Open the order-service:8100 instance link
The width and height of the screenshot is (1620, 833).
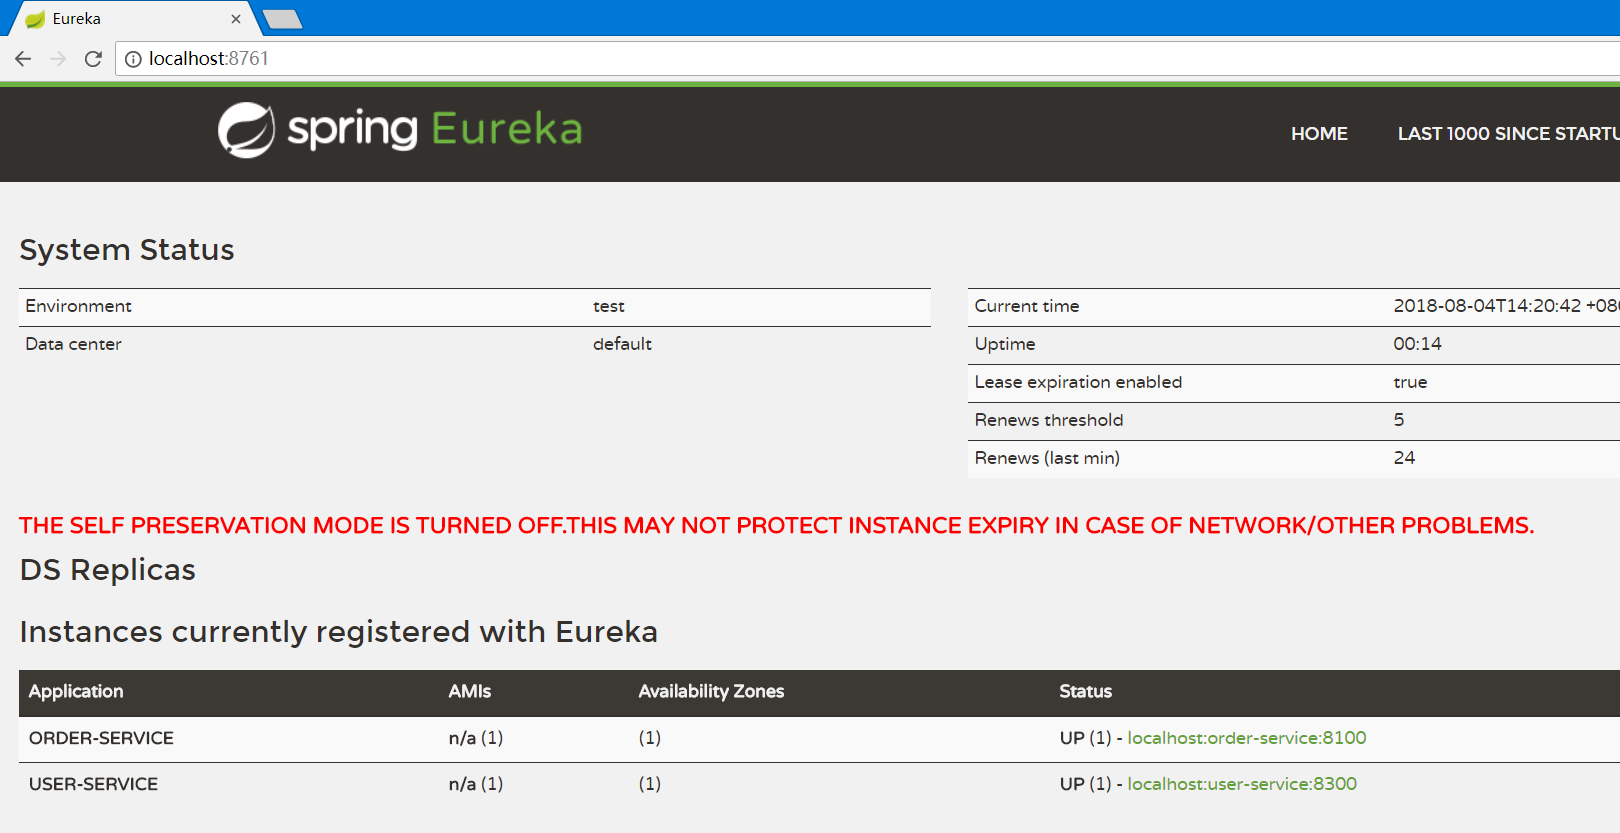coord(1247,738)
